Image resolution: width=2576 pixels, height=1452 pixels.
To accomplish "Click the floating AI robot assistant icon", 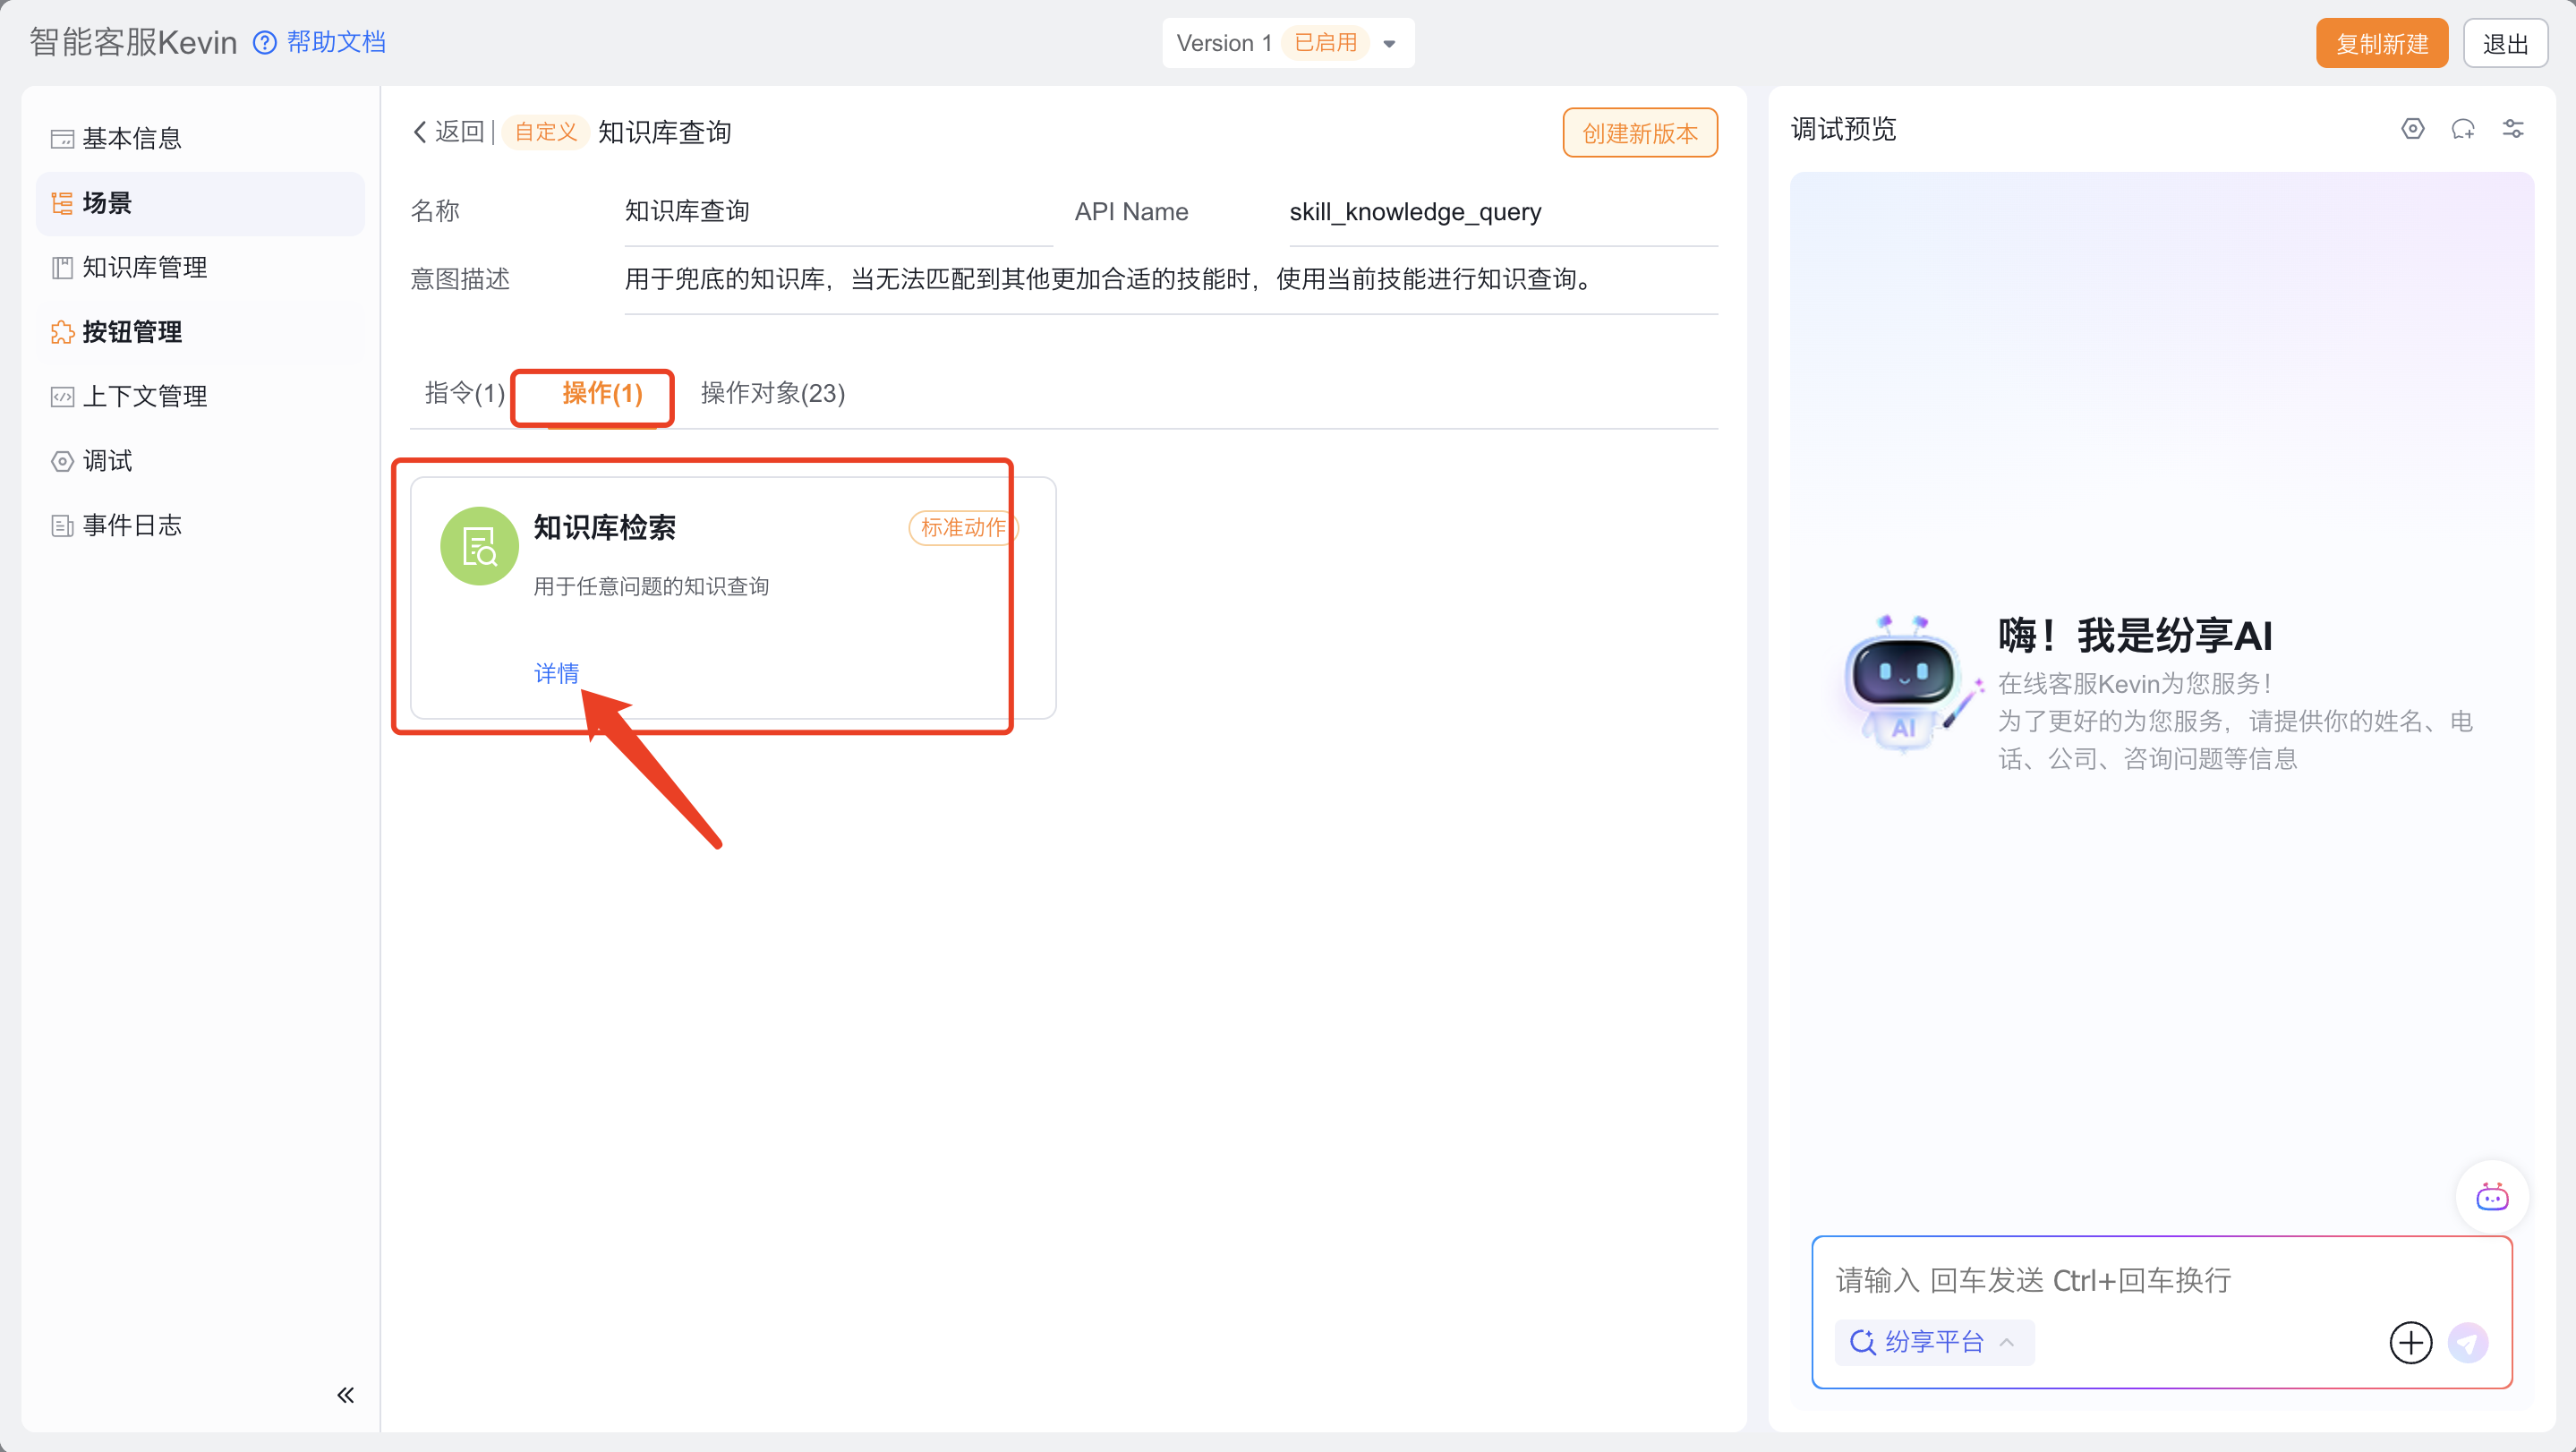I will pos(2491,1196).
